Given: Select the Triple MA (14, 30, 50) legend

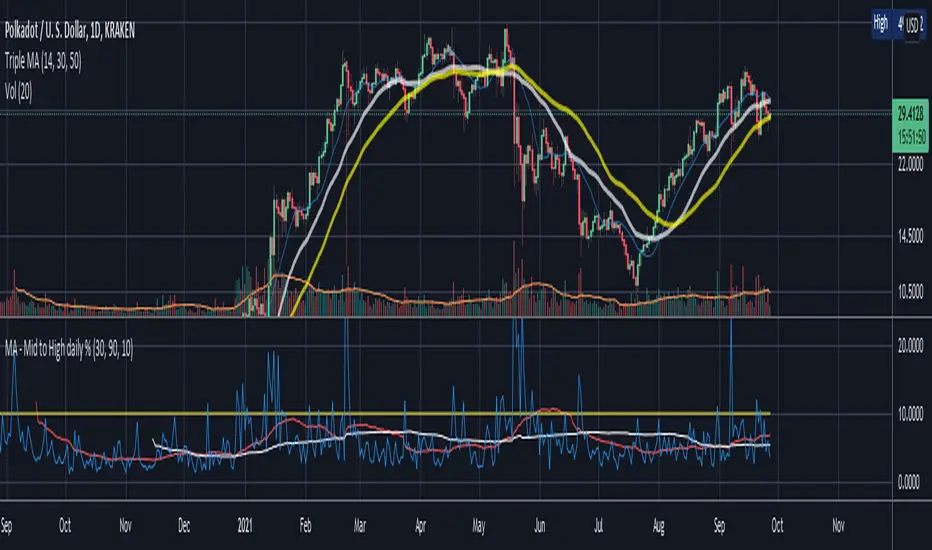Looking at the screenshot, I should click(43, 61).
